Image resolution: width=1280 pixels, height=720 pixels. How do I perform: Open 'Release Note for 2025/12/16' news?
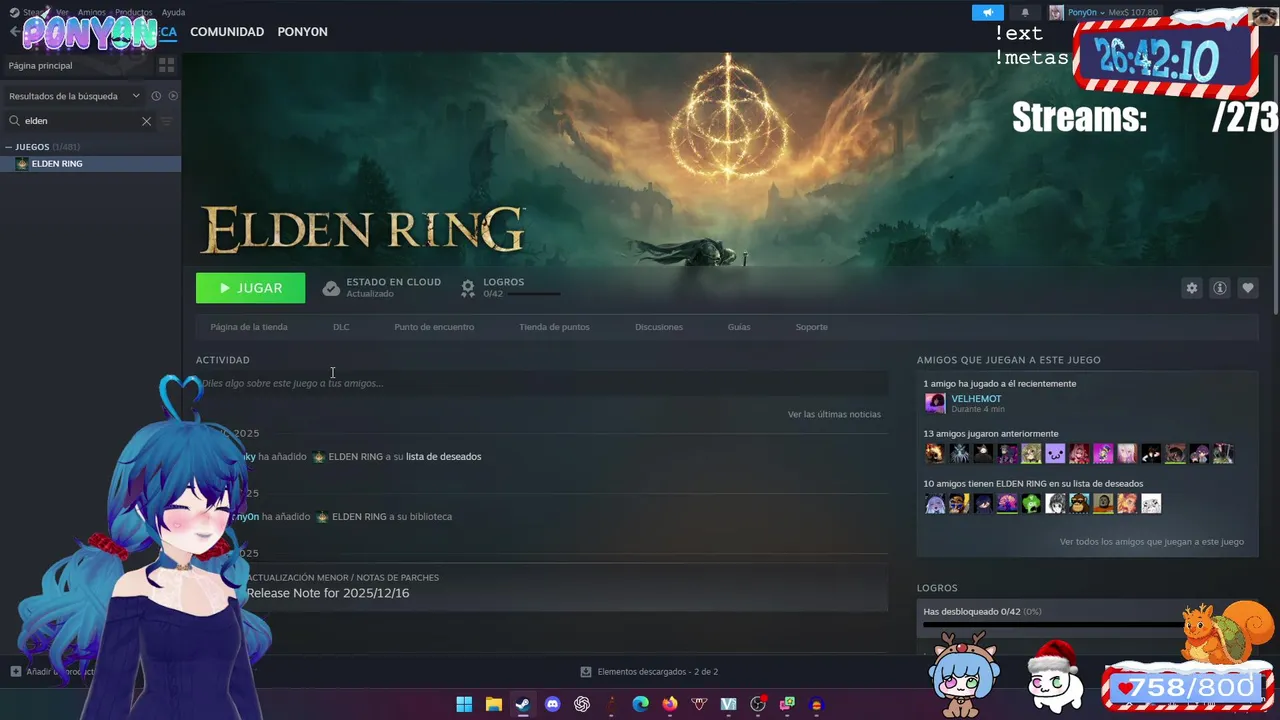[328, 593]
